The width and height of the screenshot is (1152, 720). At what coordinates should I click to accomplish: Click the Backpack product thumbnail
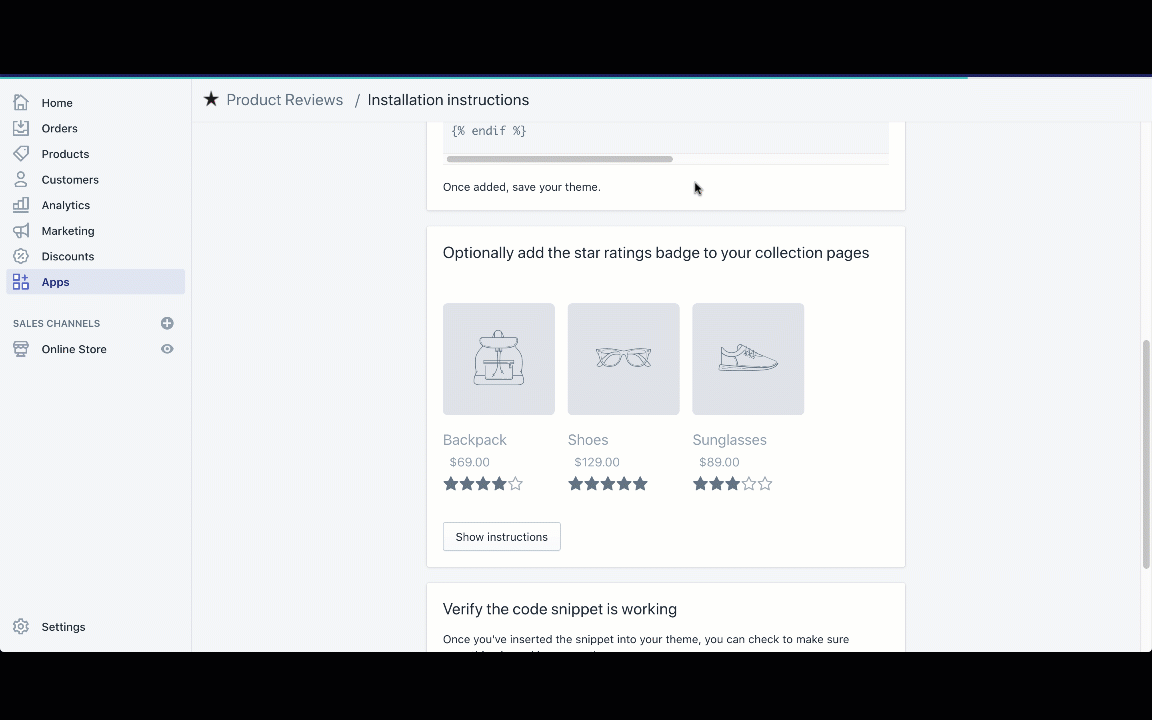499,359
